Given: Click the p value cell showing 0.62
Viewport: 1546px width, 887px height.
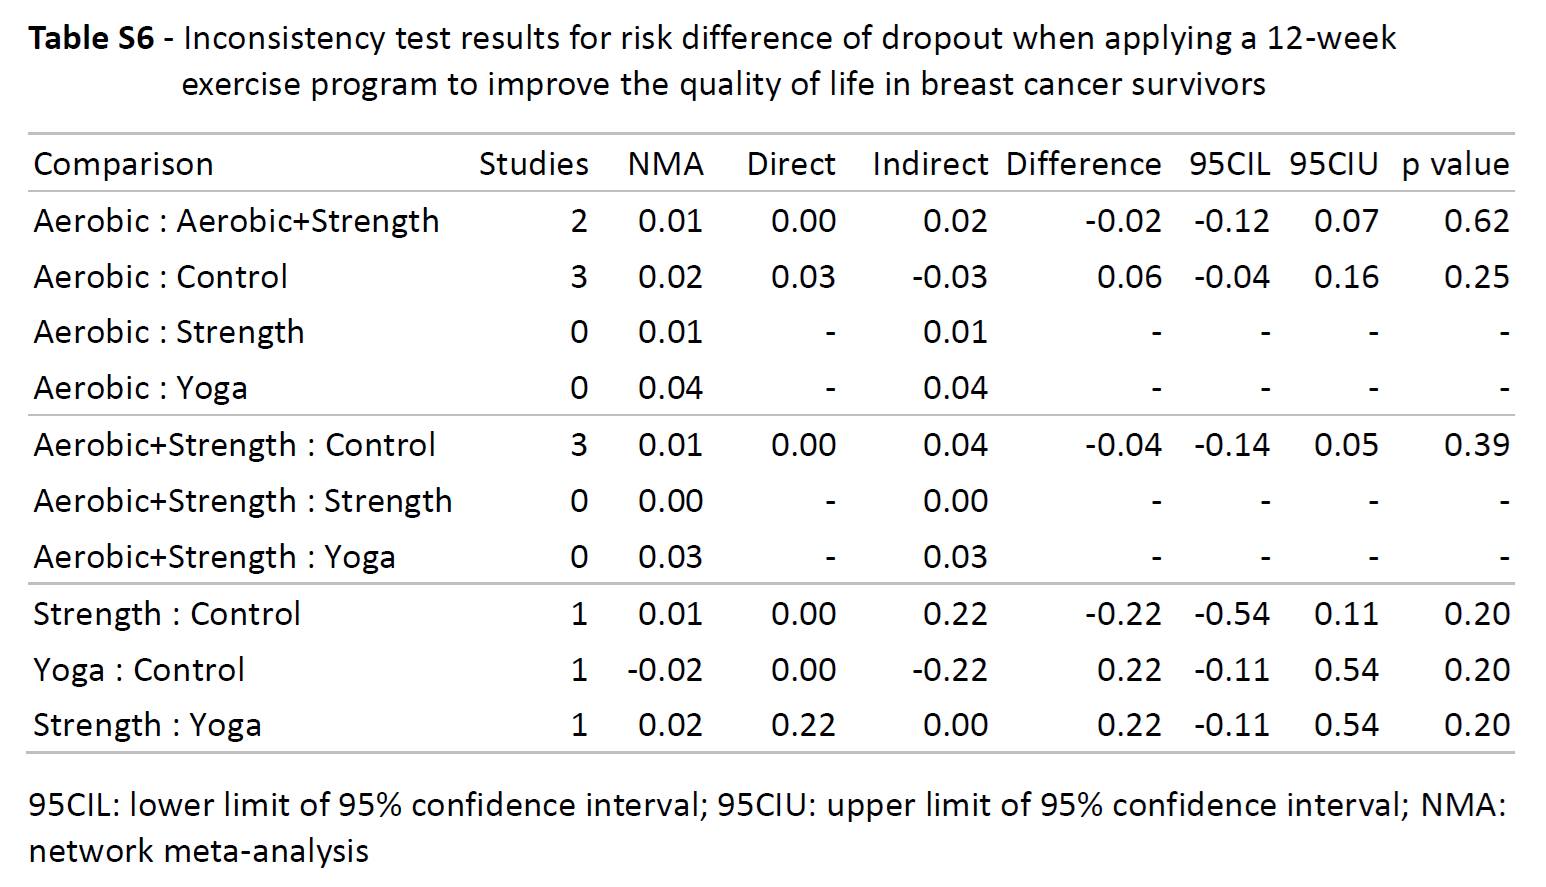Looking at the screenshot, I should [x=1476, y=221].
